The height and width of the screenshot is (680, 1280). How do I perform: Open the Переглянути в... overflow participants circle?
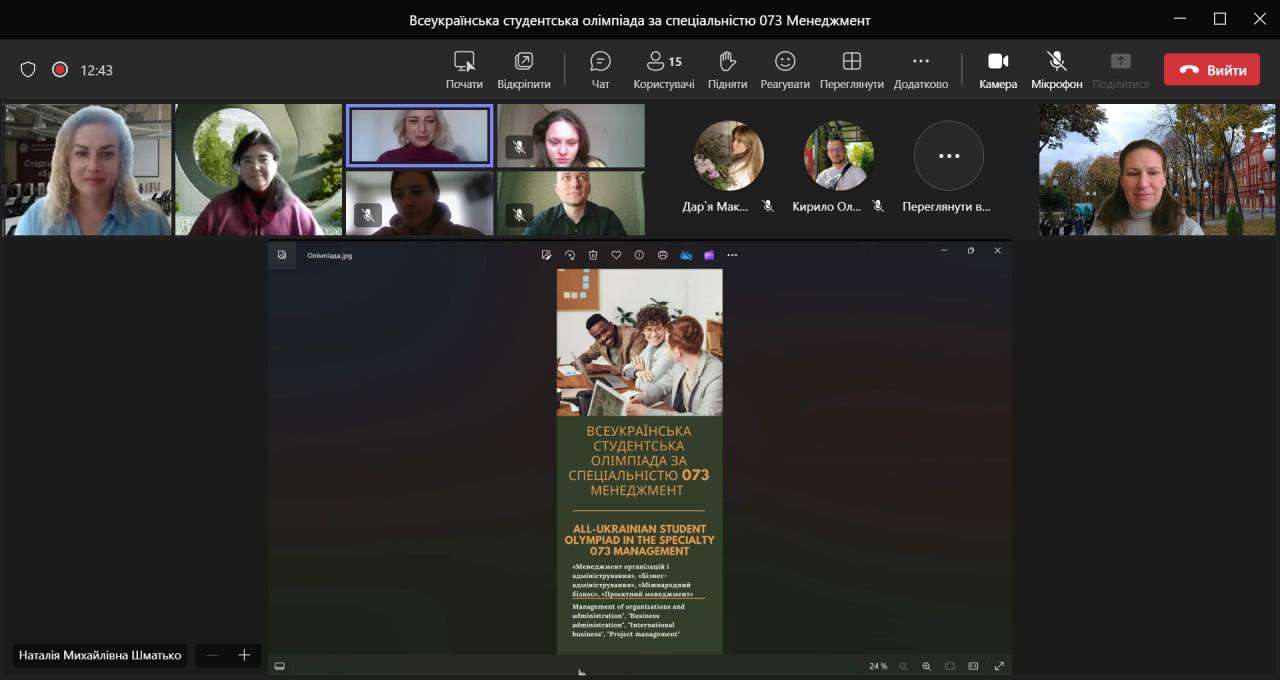[x=948, y=156]
